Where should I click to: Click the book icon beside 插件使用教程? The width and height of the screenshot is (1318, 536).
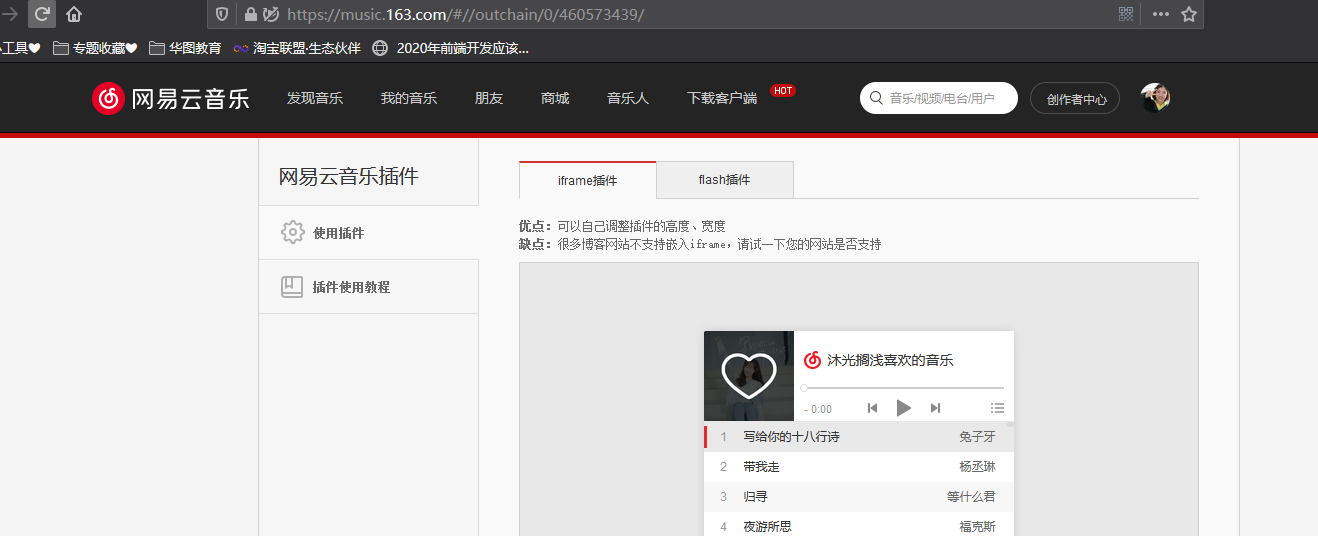coord(292,287)
